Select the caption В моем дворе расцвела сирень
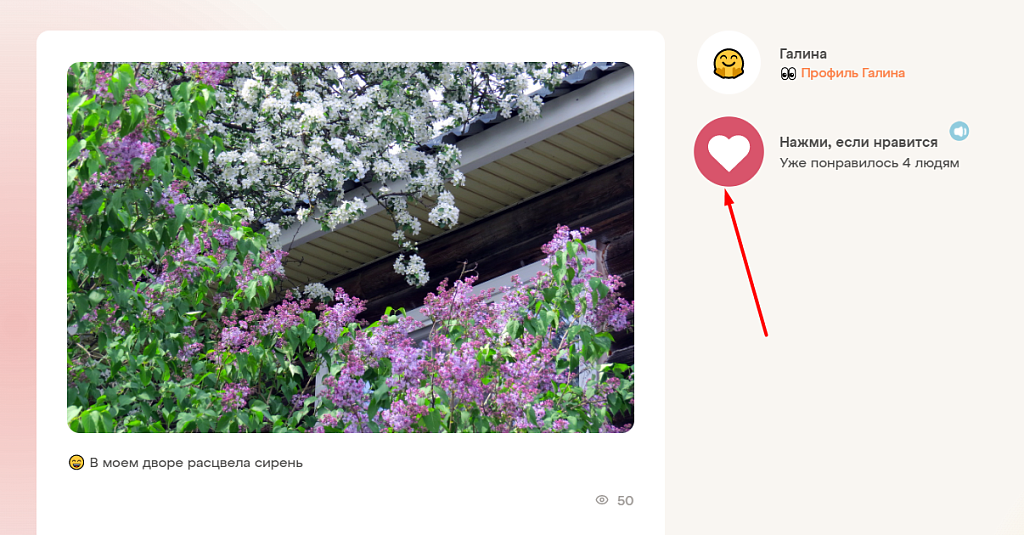This screenshot has height=535, width=1024. click(x=196, y=463)
